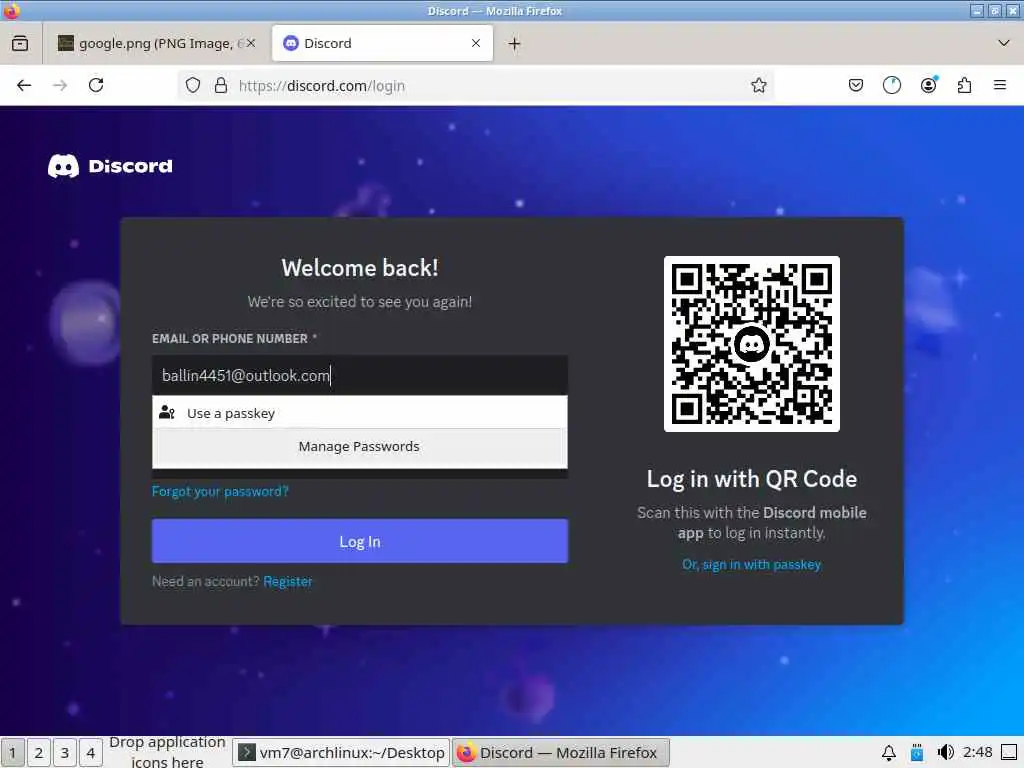Select the Discord tab
The width and height of the screenshot is (1024, 768).
point(382,43)
